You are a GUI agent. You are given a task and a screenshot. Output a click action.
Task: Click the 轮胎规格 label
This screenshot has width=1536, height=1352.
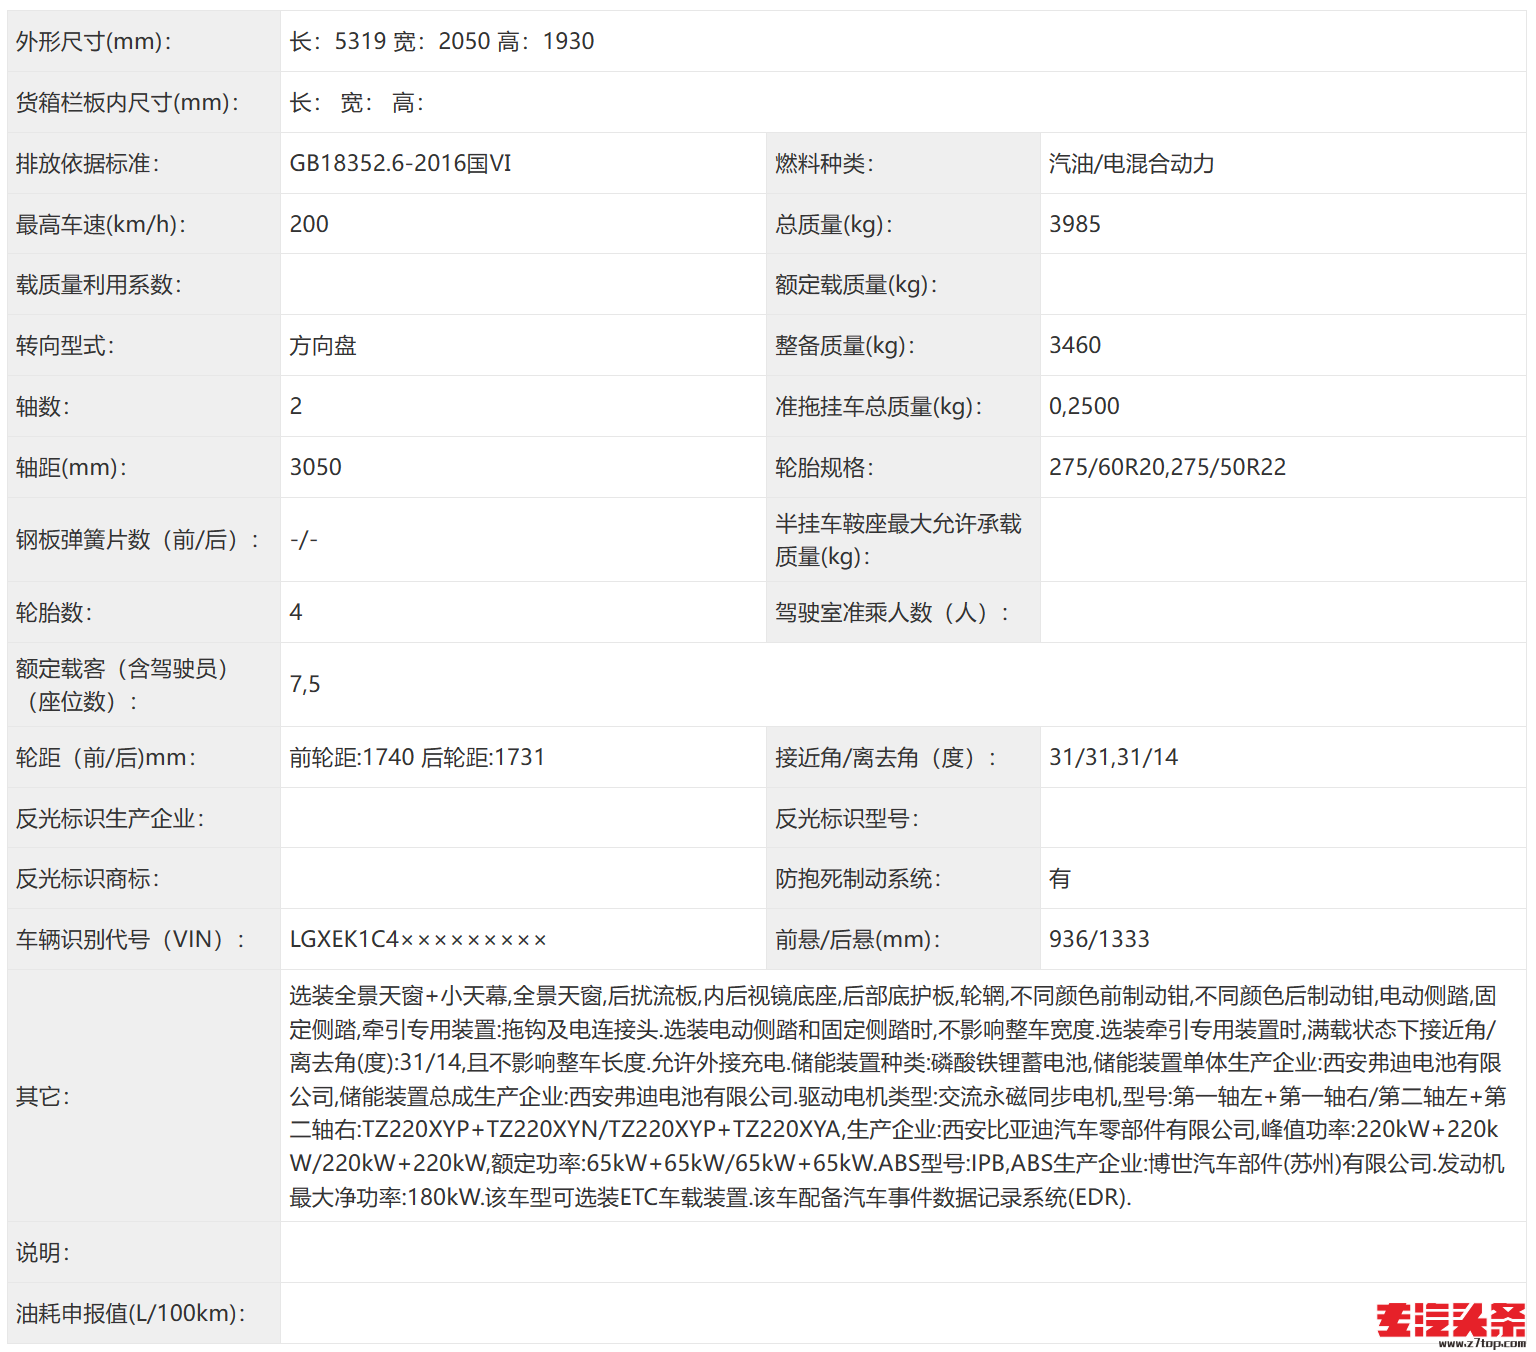pos(824,467)
